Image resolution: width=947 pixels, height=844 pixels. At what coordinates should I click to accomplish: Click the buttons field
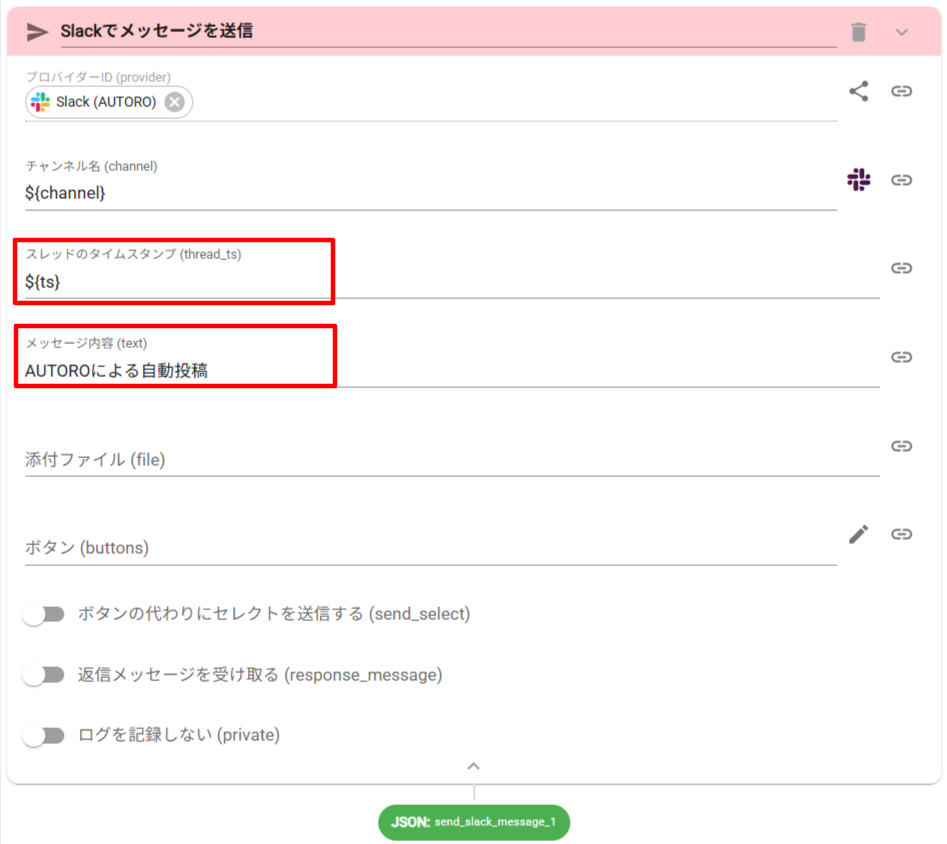tap(431, 548)
